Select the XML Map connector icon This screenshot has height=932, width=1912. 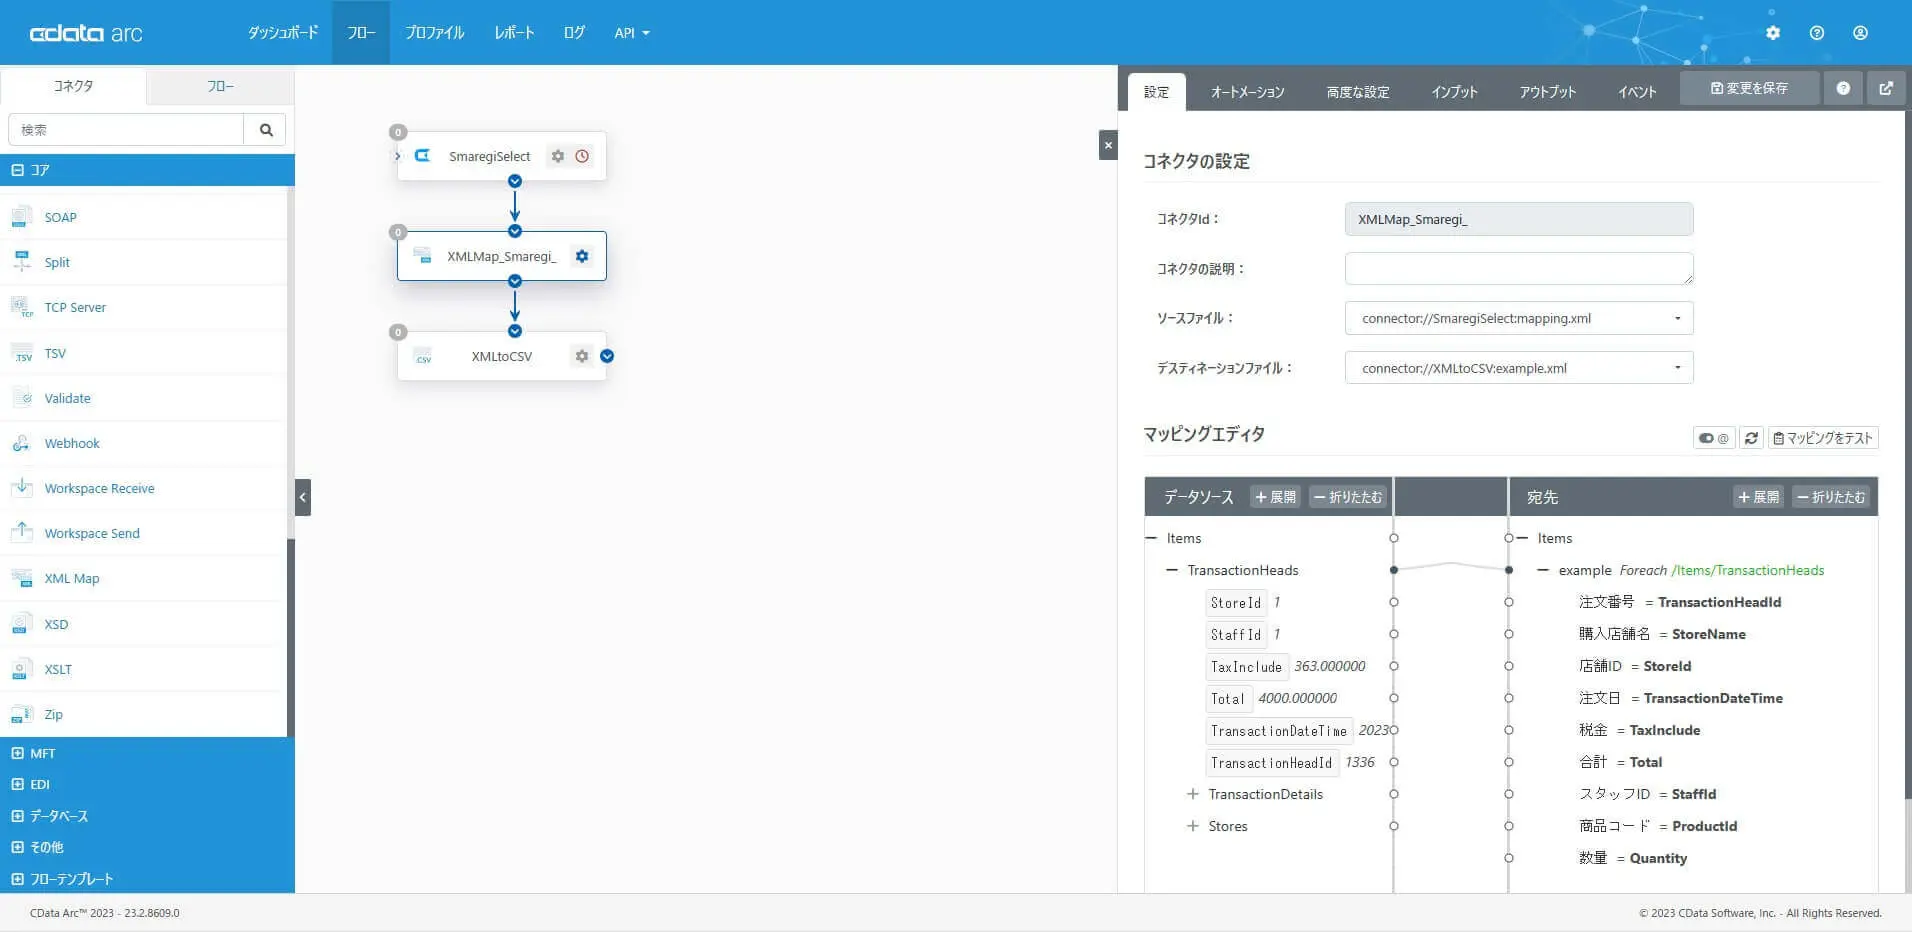(x=22, y=578)
